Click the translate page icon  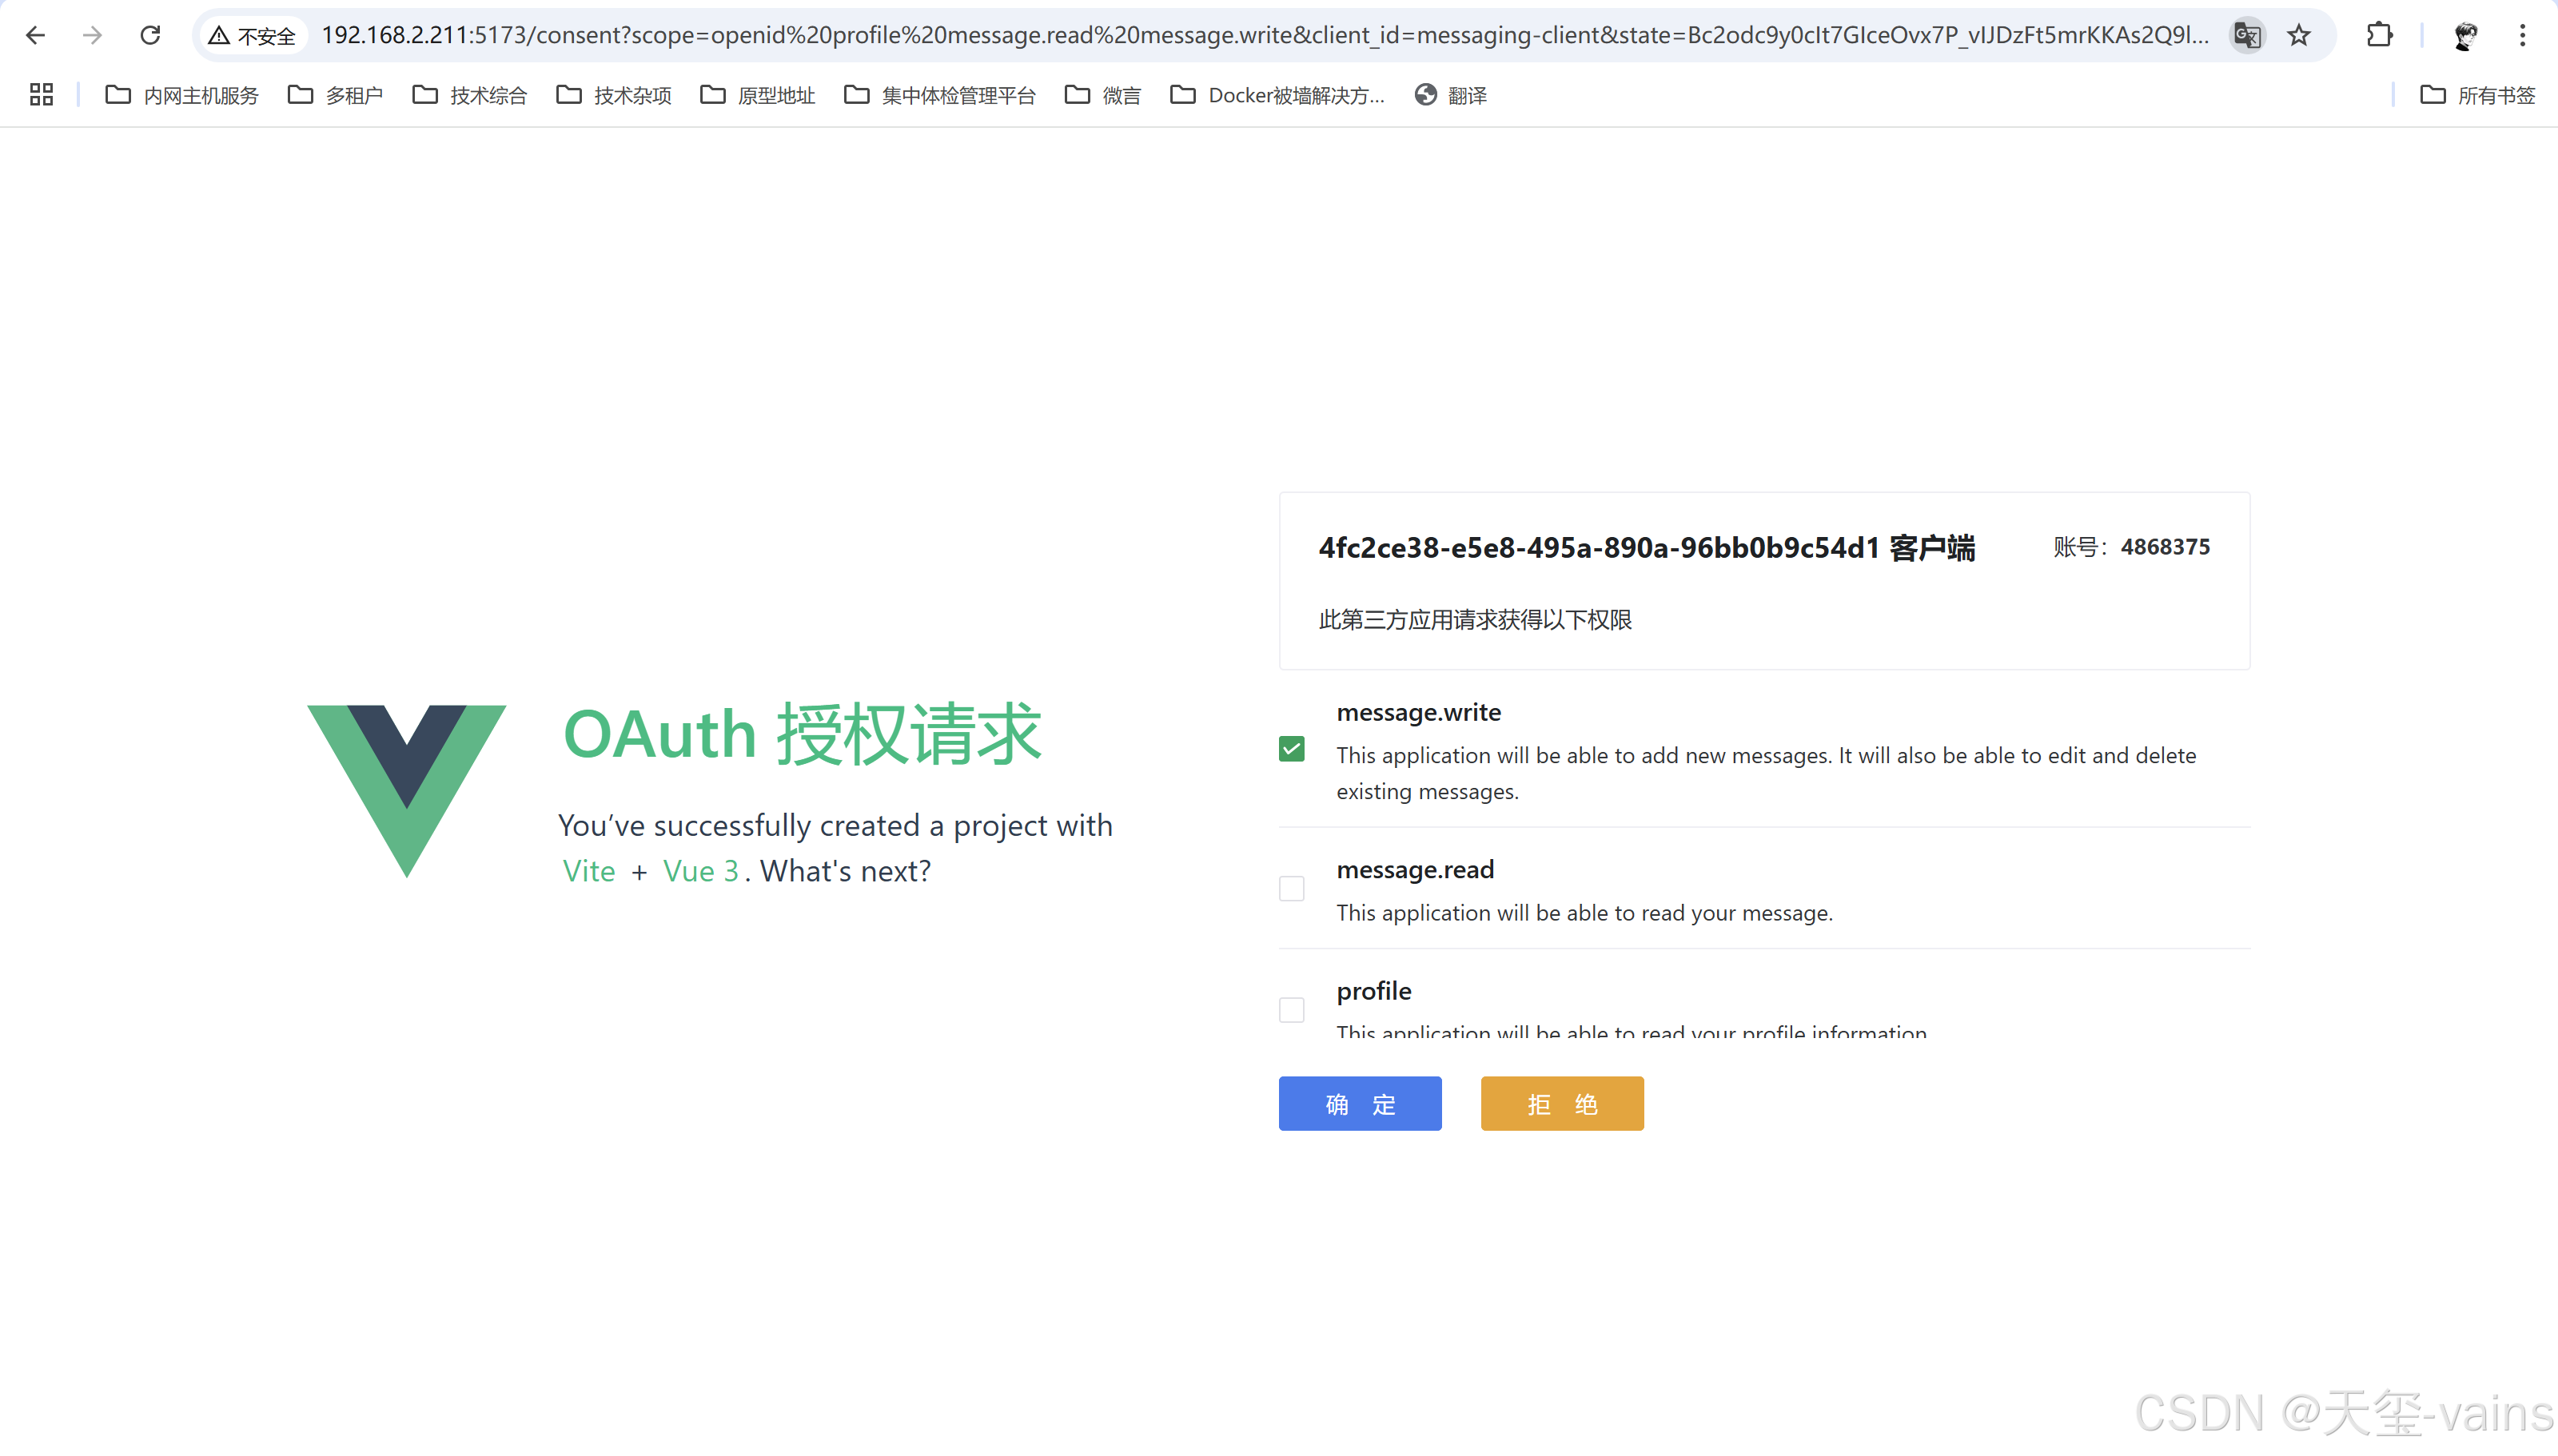pyautogui.click(x=2246, y=36)
